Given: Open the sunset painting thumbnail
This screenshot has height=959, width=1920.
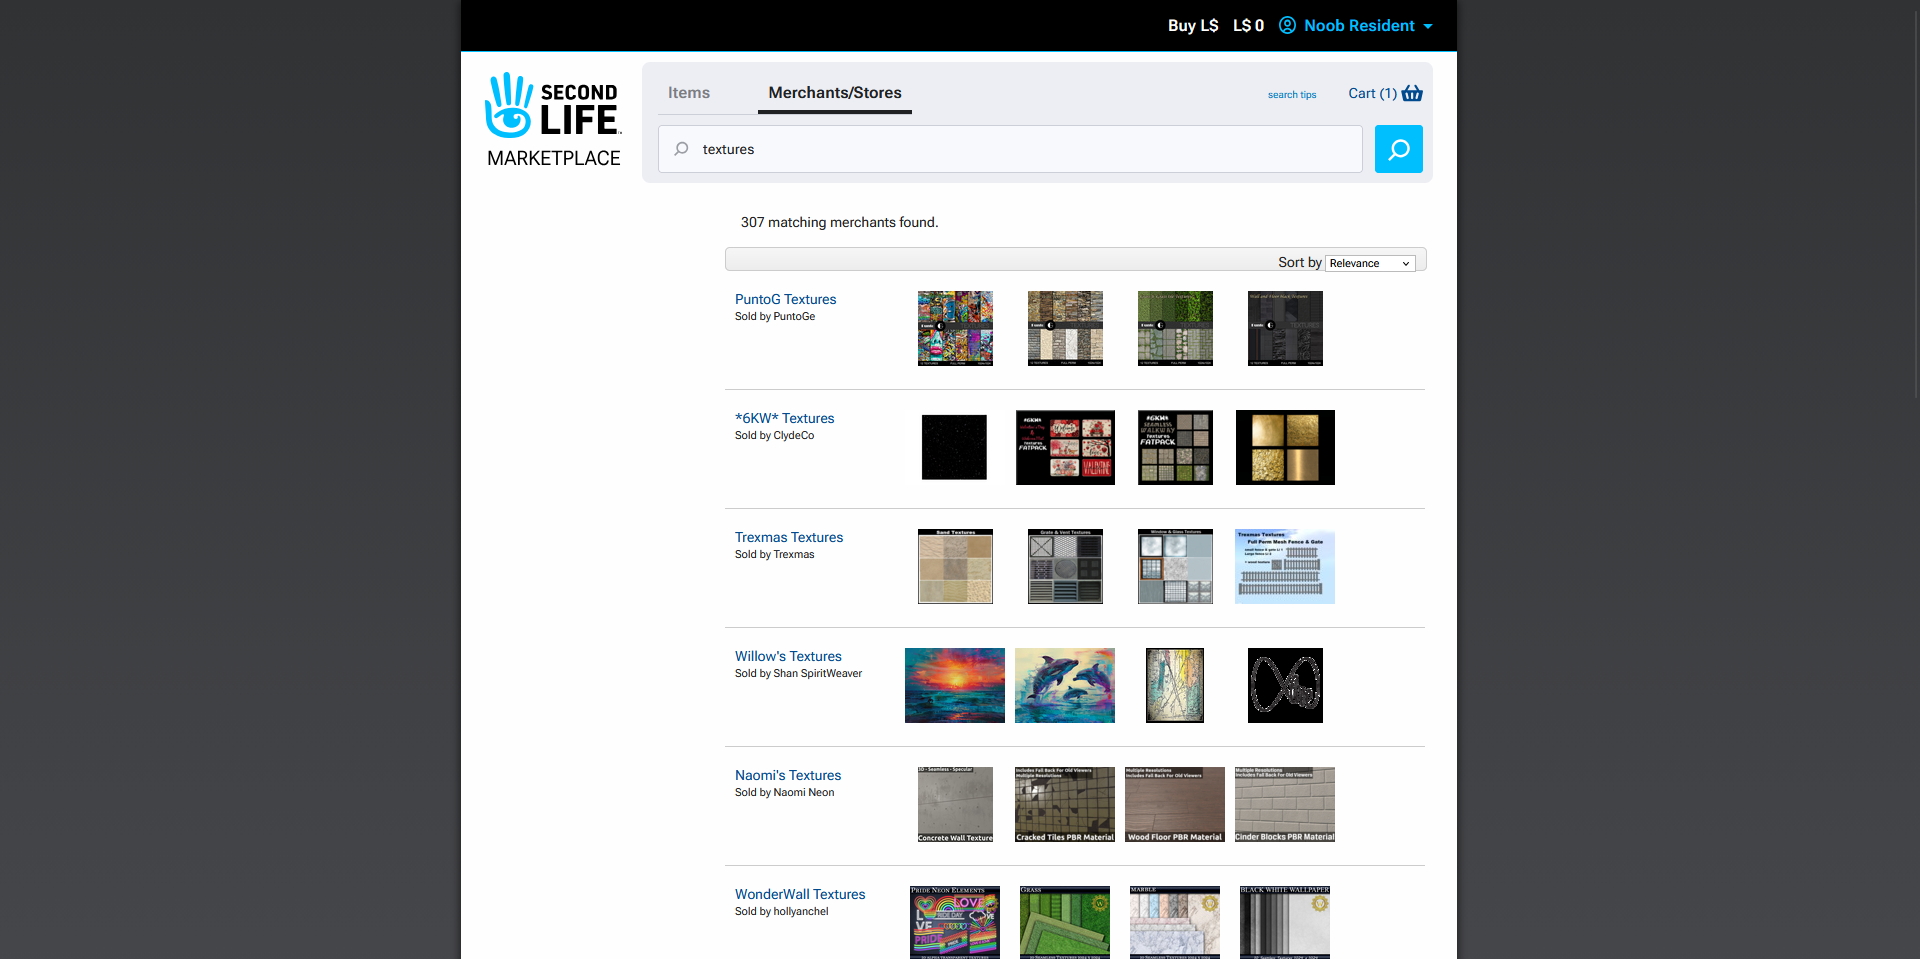Looking at the screenshot, I should pos(954,685).
